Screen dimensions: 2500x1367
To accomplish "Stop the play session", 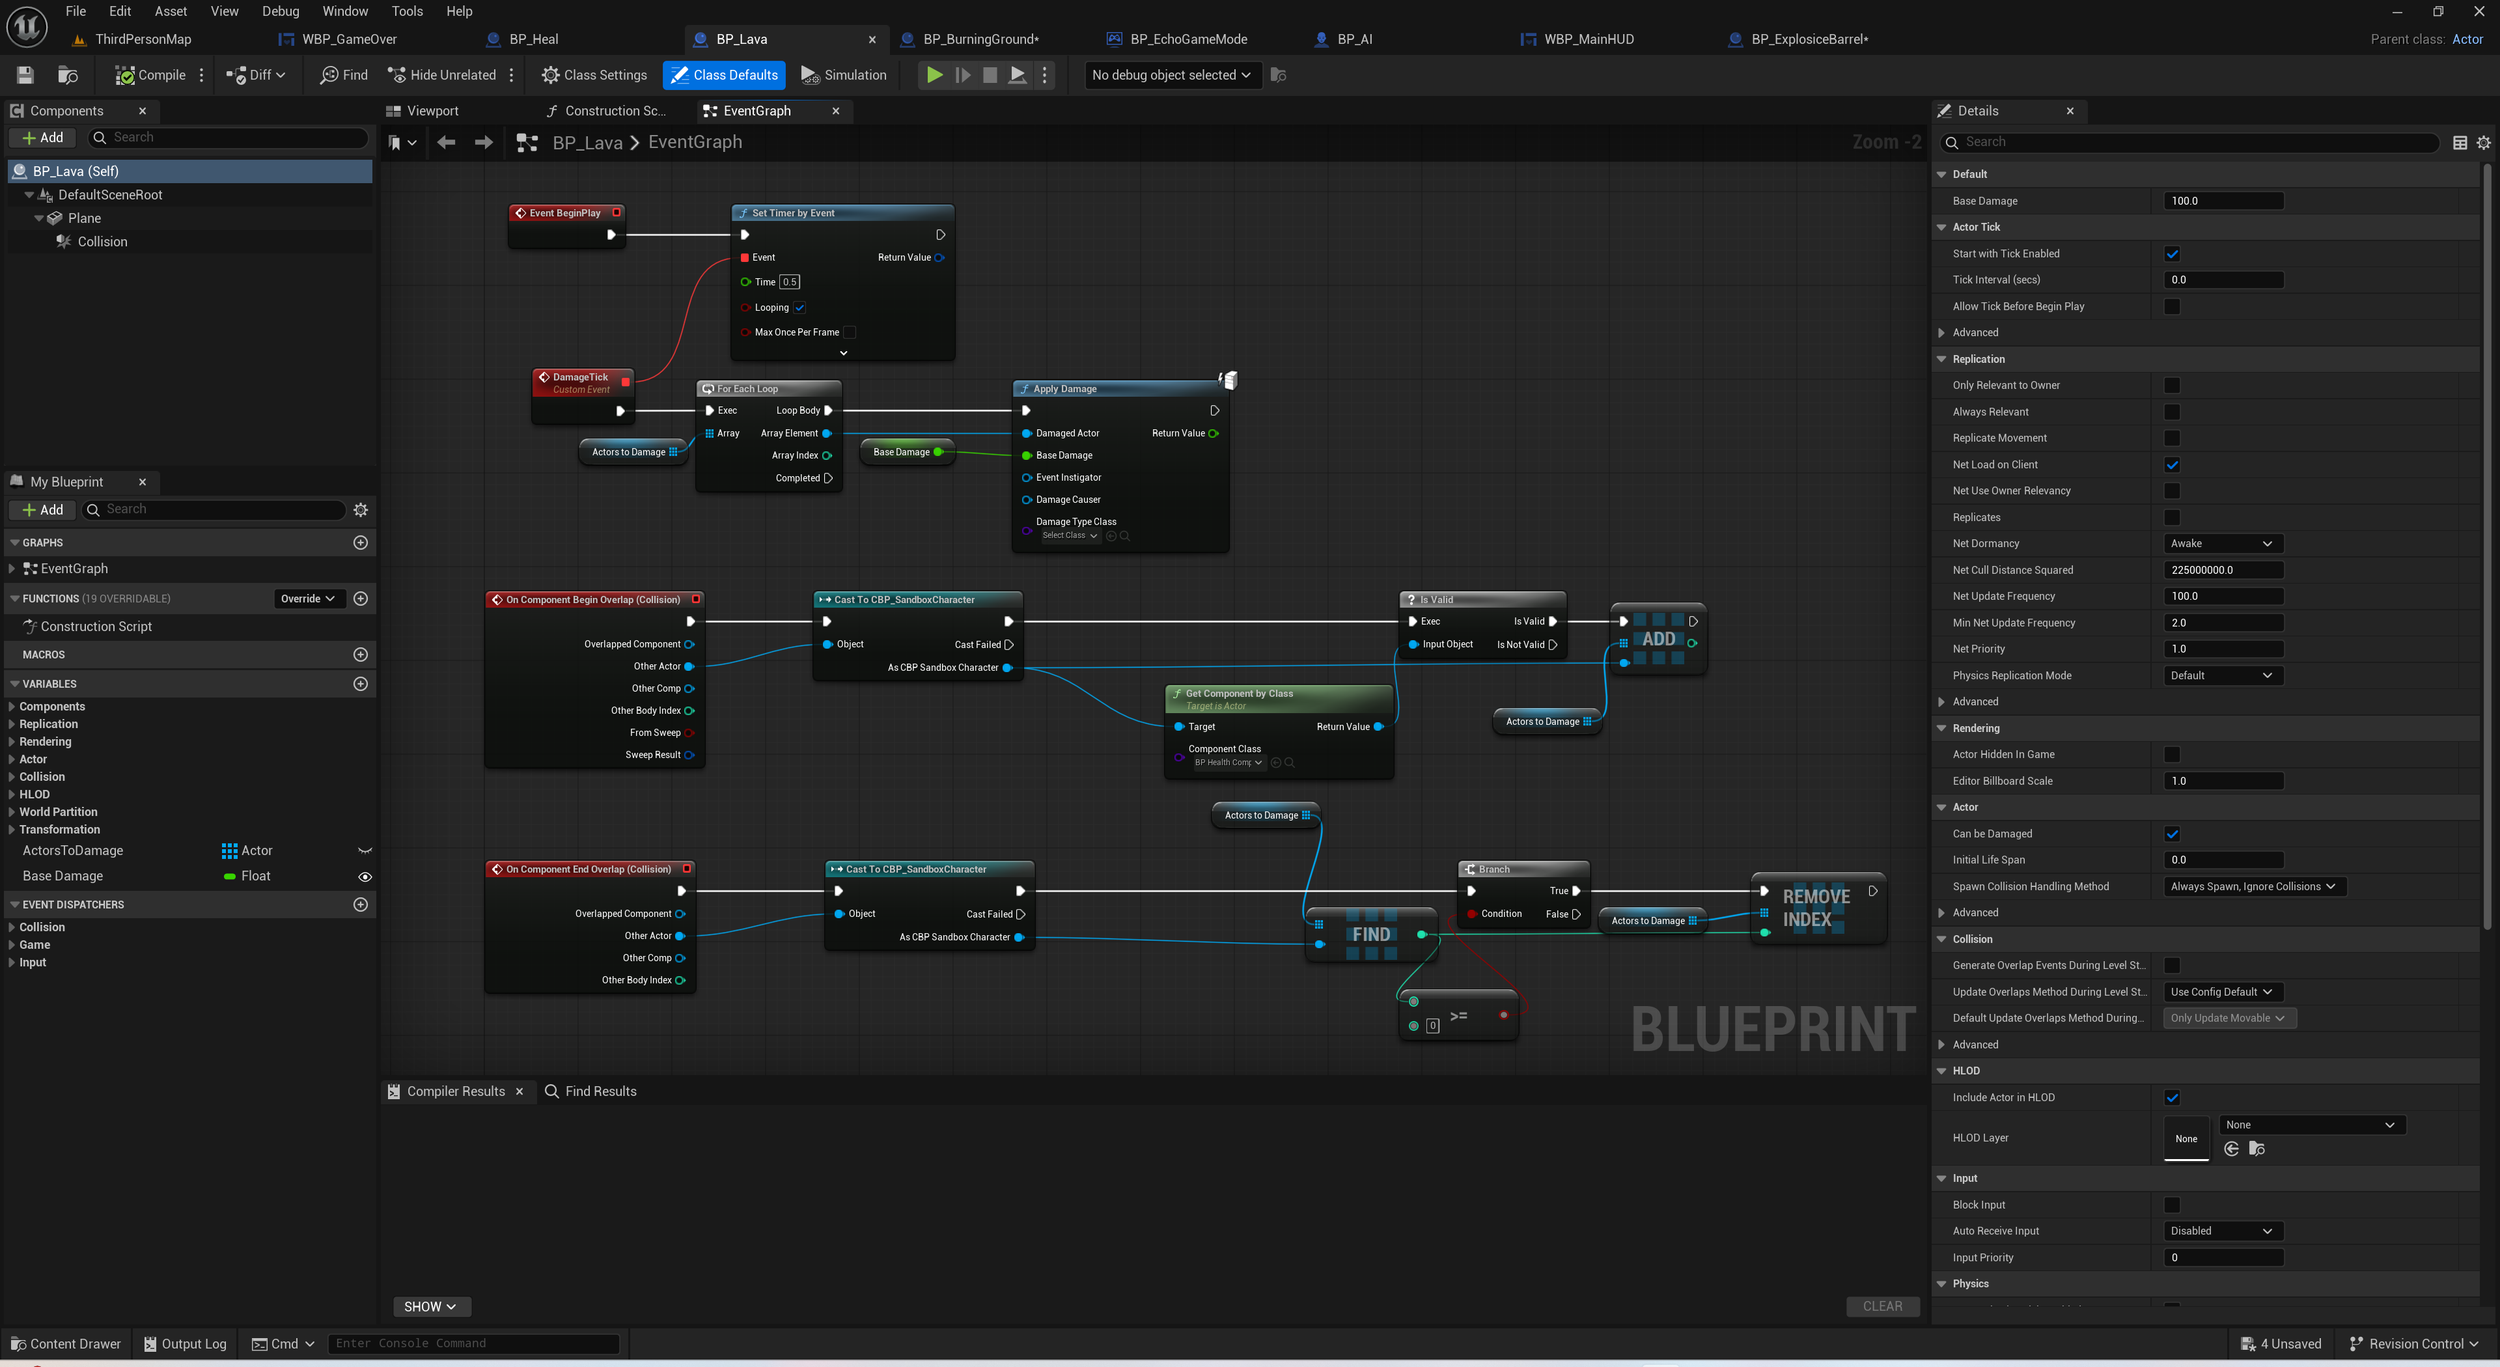I will pyautogui.click(x=990, y=75).
